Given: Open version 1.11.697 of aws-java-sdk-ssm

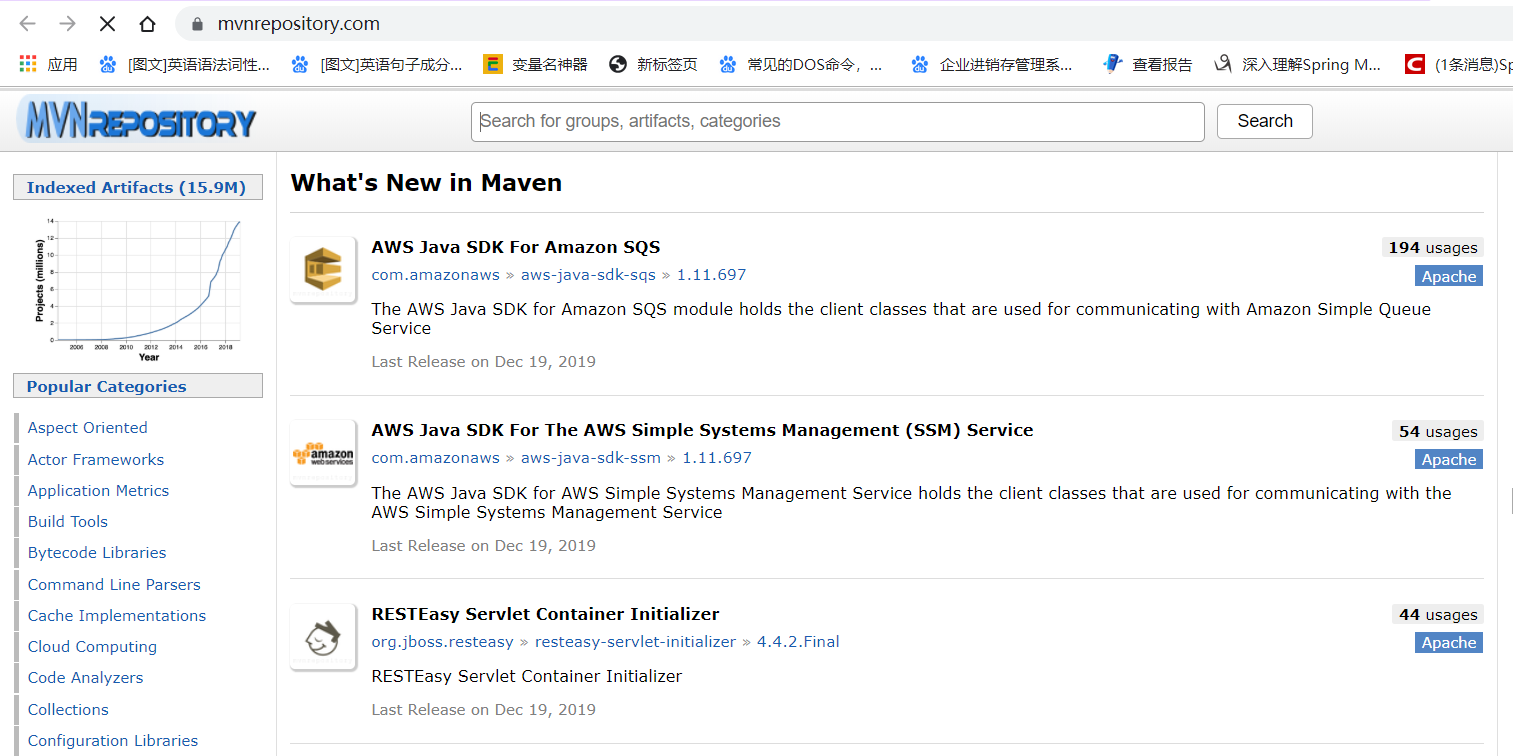Looking at the screenshot, I should (716, 457).
